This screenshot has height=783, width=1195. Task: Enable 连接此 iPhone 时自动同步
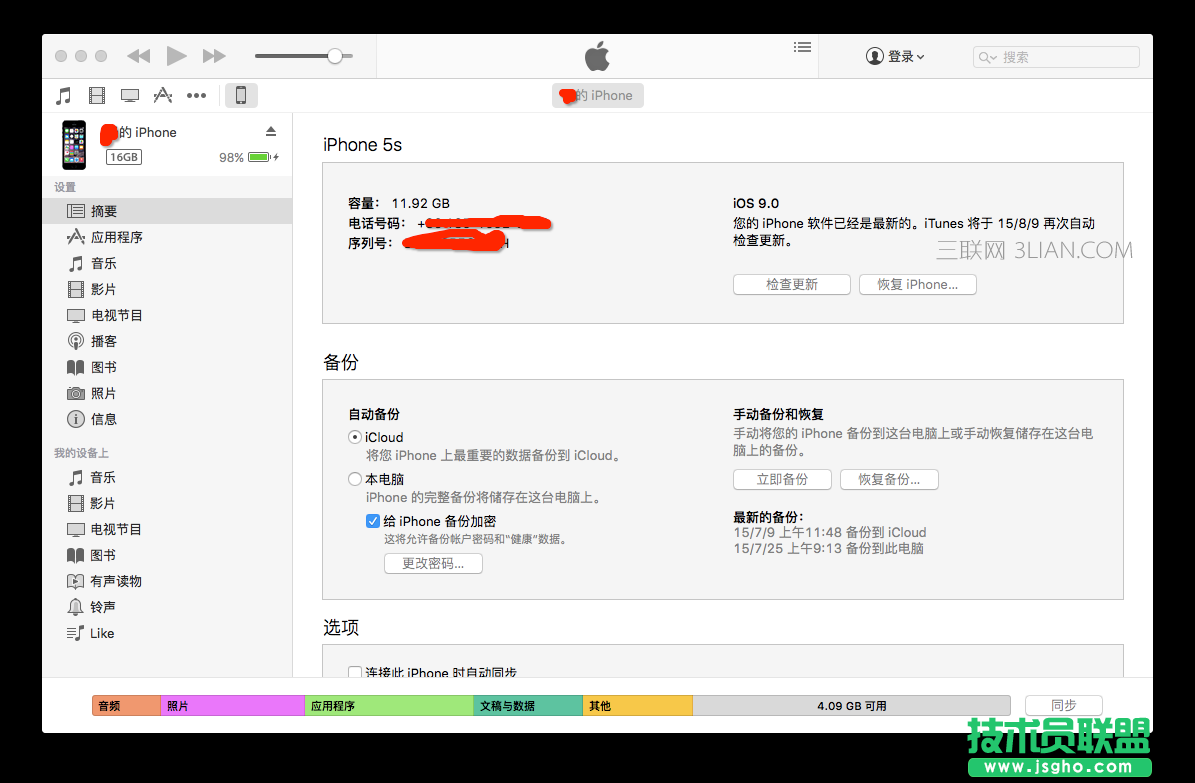[355, 673]
